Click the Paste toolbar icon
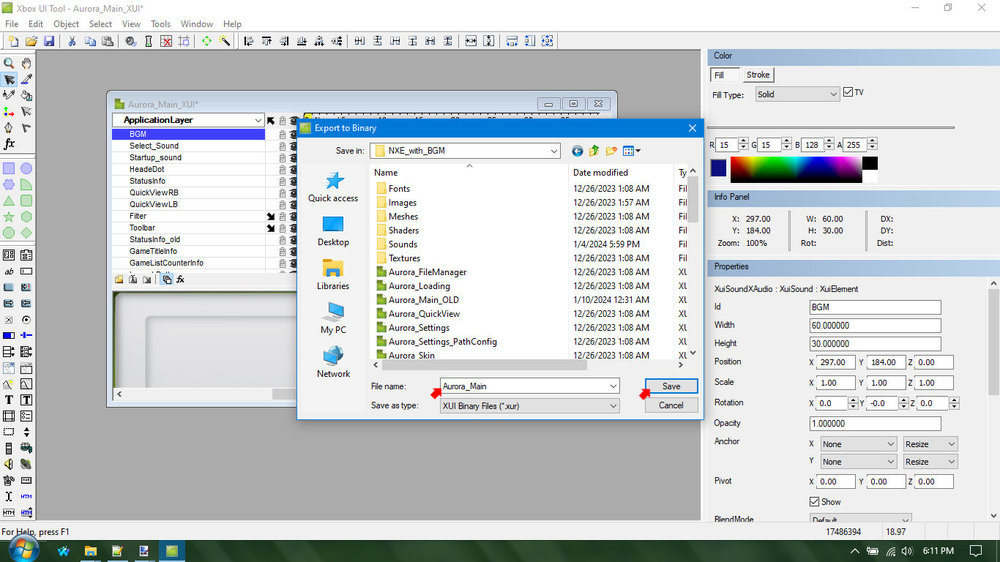The image size is (1000, 562). click(x=108, y=41)
